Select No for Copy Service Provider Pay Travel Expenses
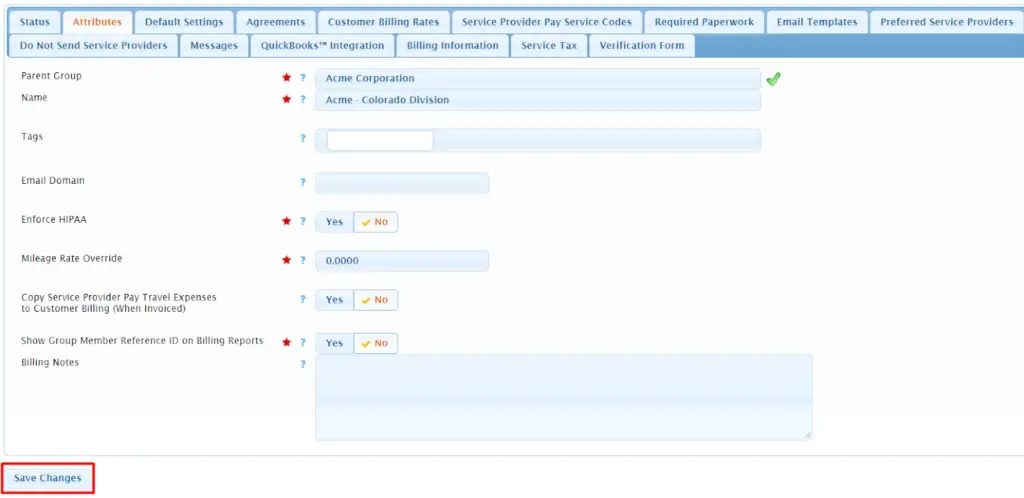Image resolution: width=1024 pixels, height=498 pixels. 376,300
